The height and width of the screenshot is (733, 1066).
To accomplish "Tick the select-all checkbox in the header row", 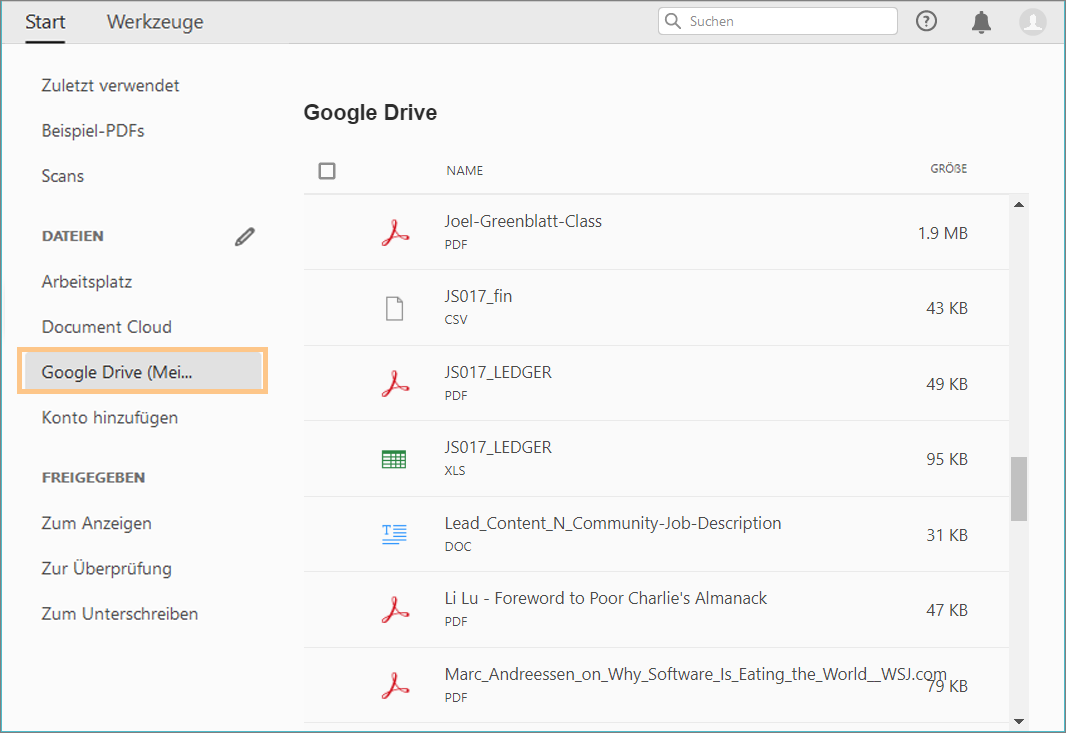I will click(x=327, y=171).
